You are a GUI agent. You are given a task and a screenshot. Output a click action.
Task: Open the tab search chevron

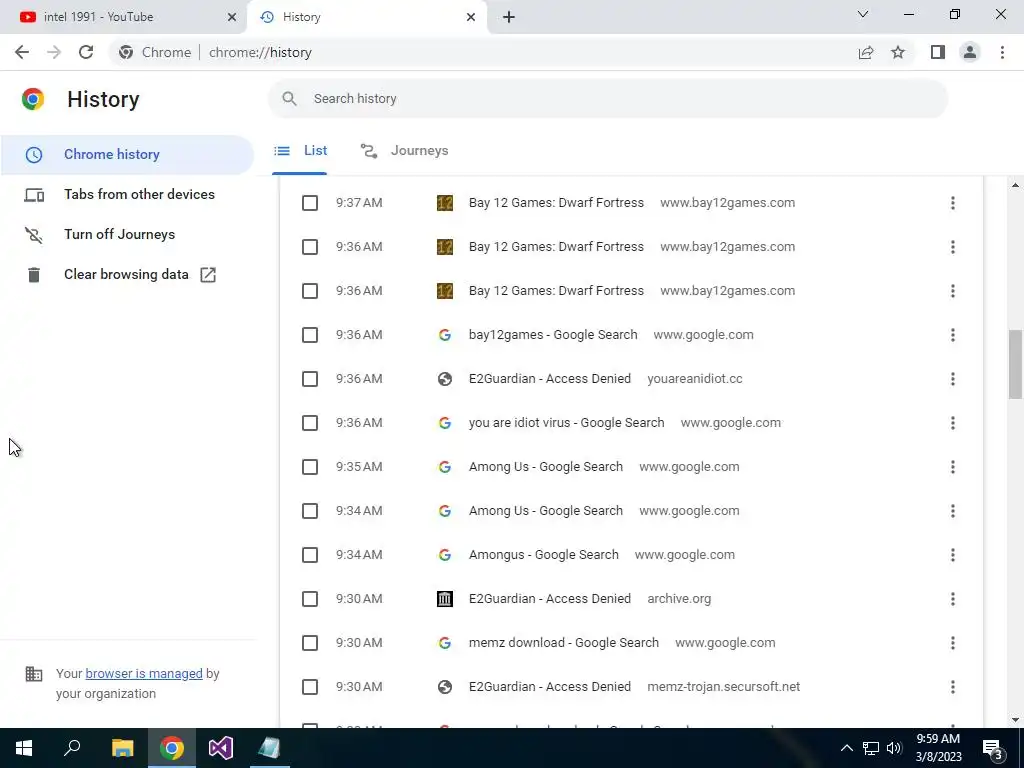tap(863, 14)
